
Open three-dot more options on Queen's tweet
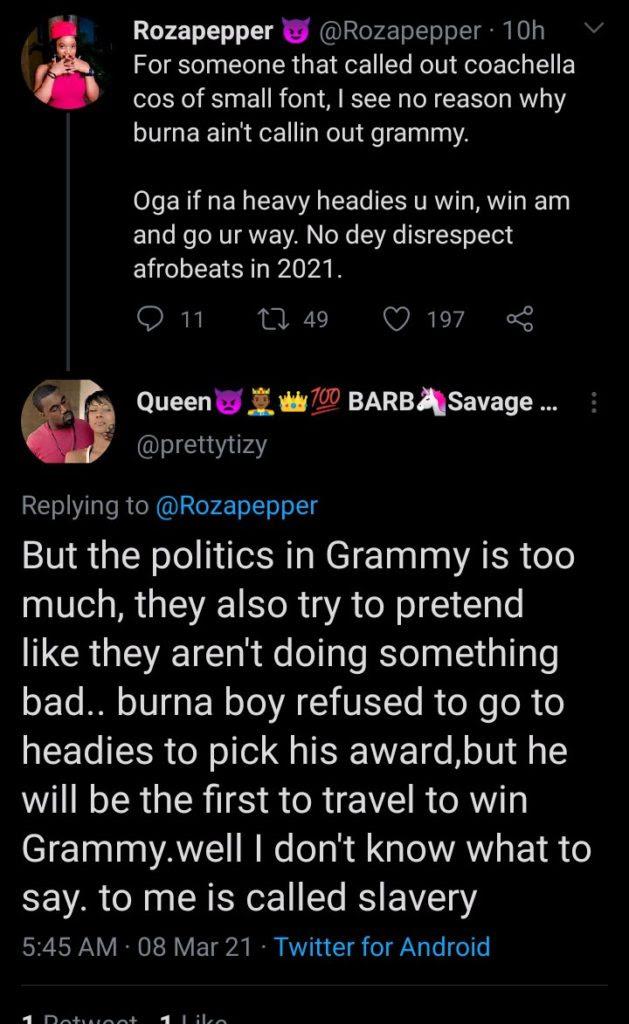[596, 403]
